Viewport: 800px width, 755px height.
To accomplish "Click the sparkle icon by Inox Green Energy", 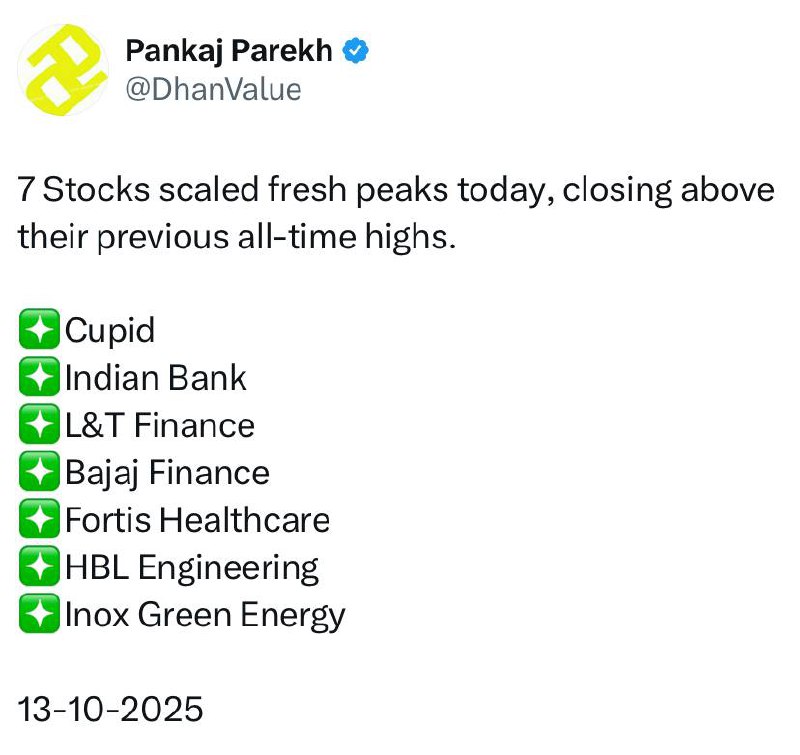I will click(39, 614).
